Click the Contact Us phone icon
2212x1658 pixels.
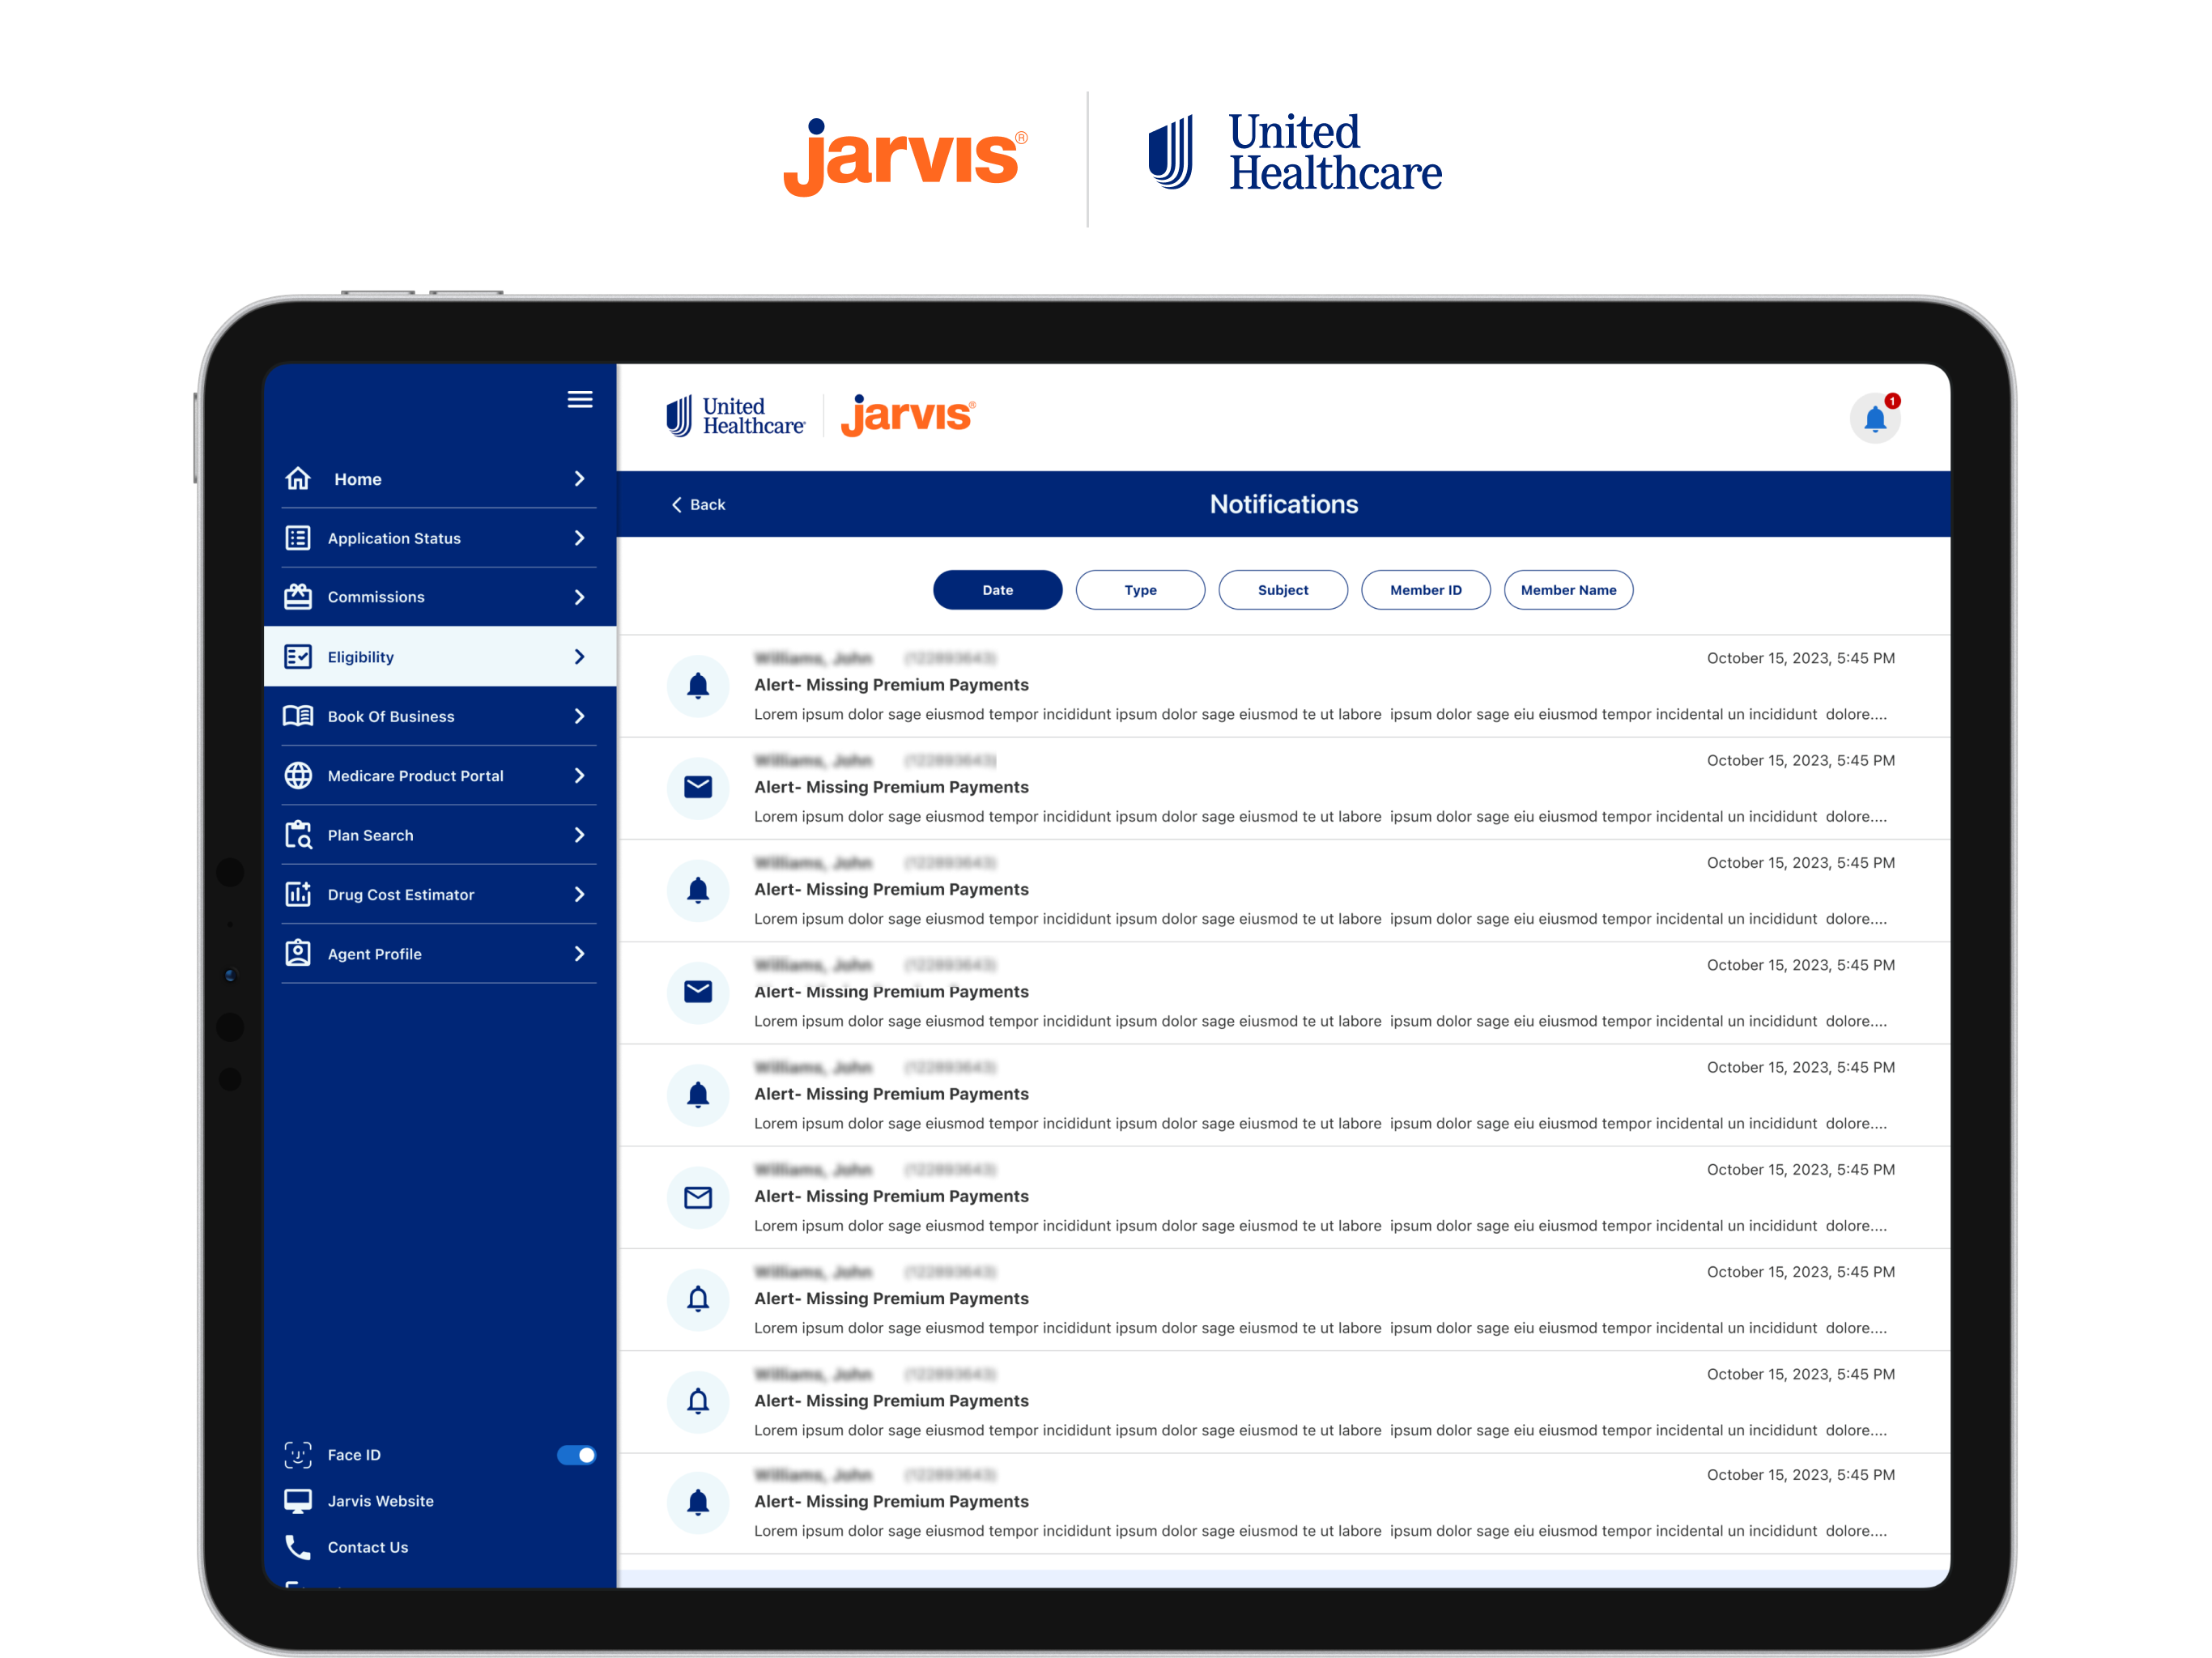pos(298,1547)
